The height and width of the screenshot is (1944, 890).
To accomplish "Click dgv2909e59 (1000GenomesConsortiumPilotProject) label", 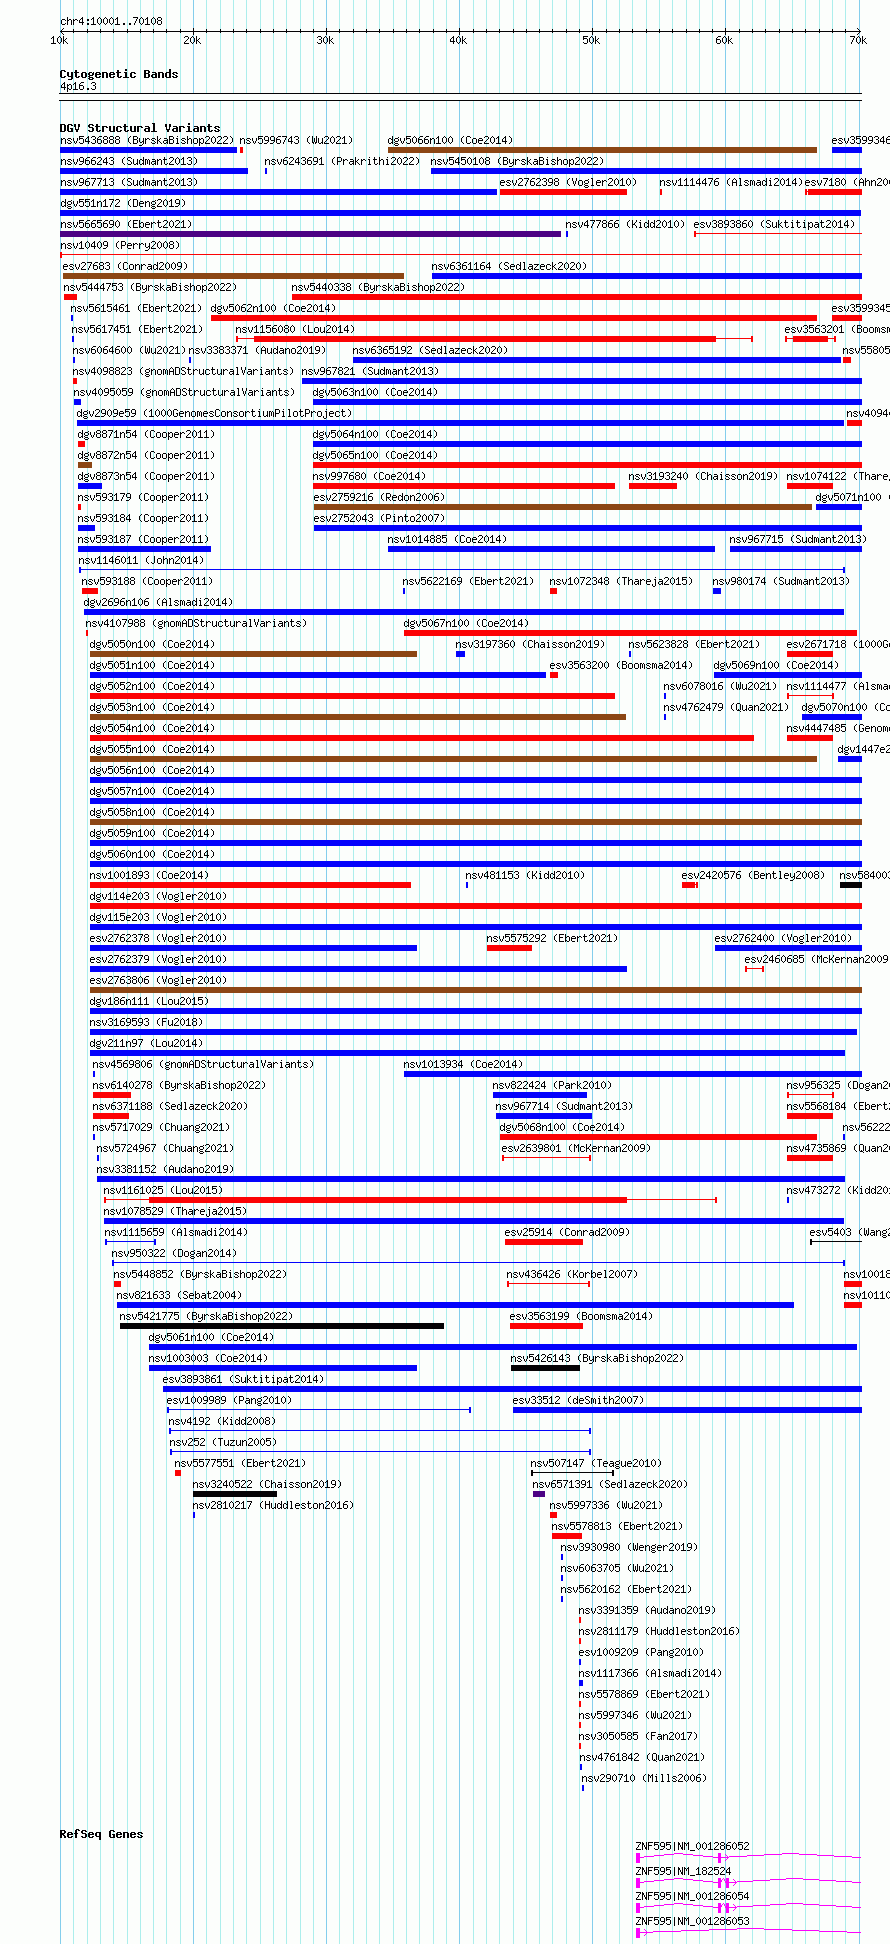I will pos(214,413).
